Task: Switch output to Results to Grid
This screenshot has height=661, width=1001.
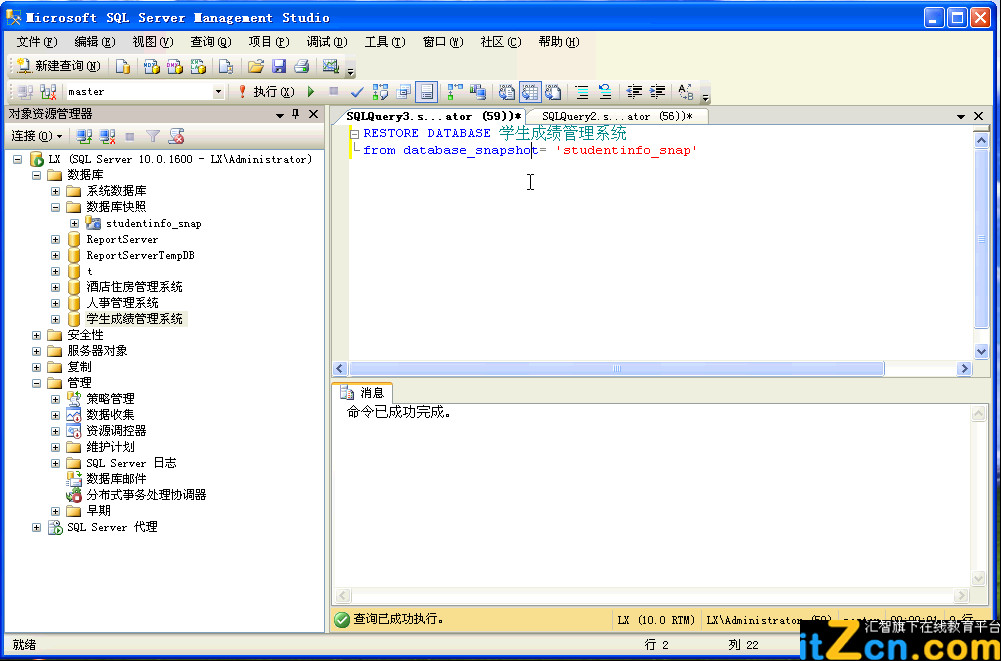Action: [530, 92]
